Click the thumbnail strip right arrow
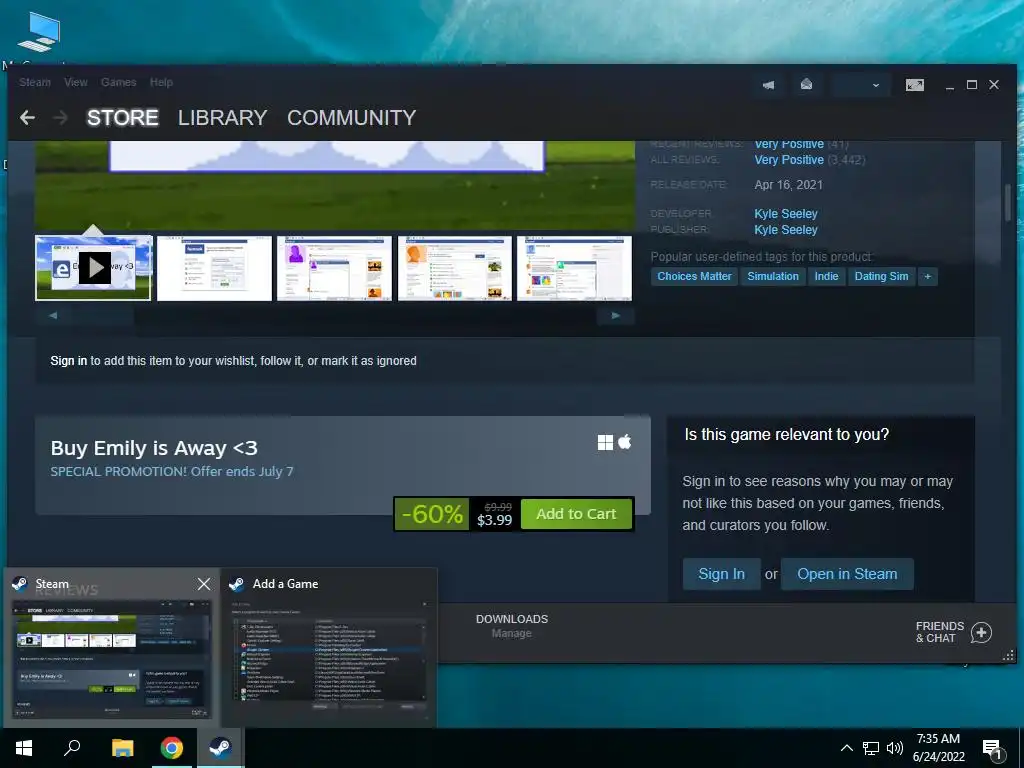This screenshot has width=1024, height=768. click(x=615, y=315)
